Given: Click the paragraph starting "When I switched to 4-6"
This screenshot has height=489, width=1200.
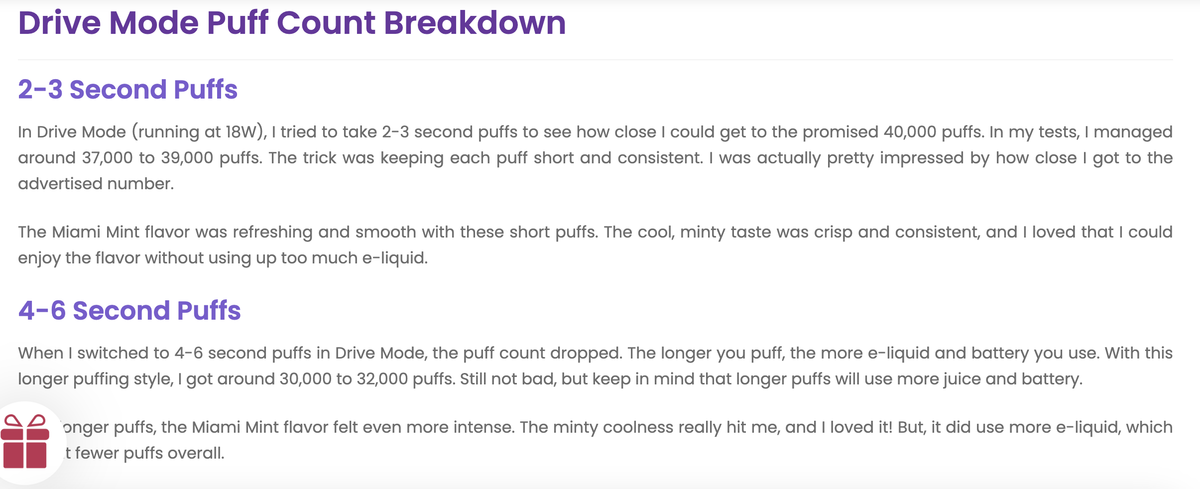Looking at the screenshot, I should click(596, 366).
